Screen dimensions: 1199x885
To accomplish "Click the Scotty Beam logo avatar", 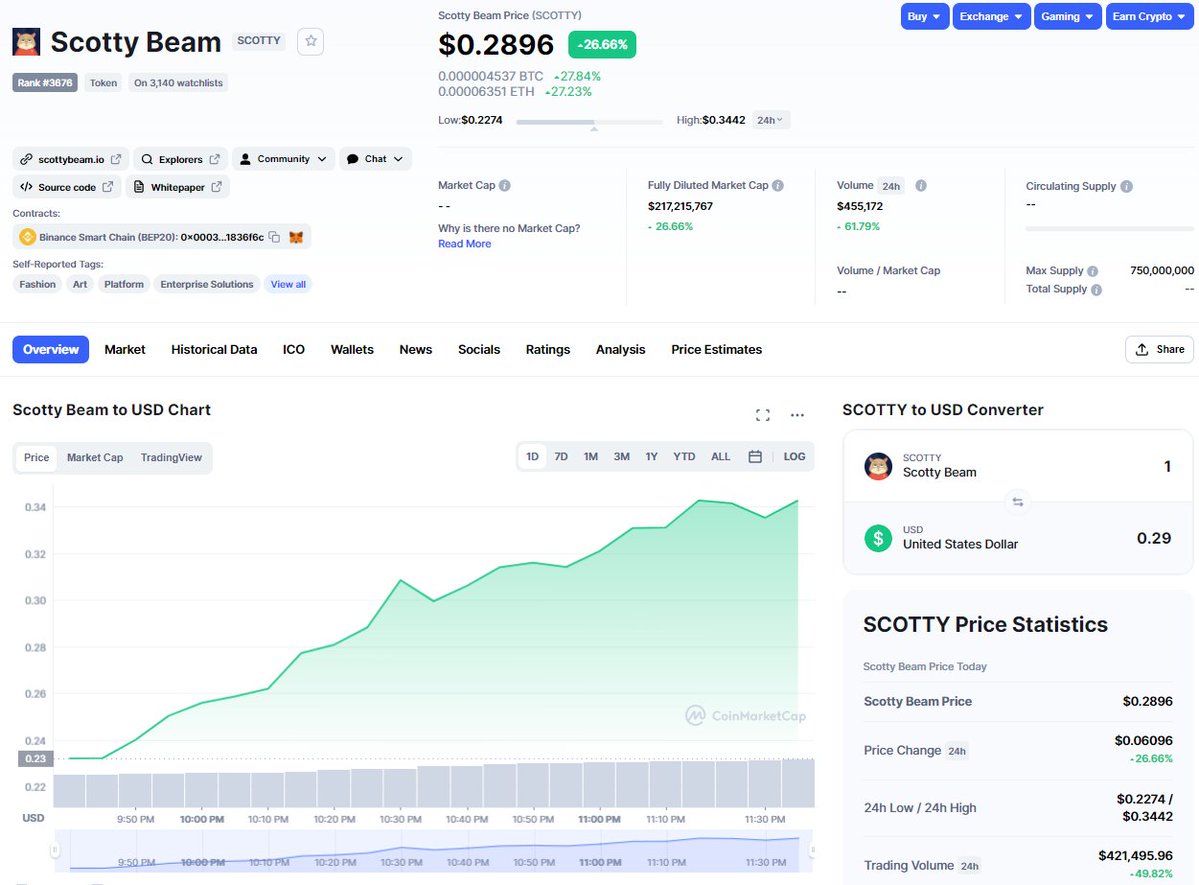I will coord(26,42).
